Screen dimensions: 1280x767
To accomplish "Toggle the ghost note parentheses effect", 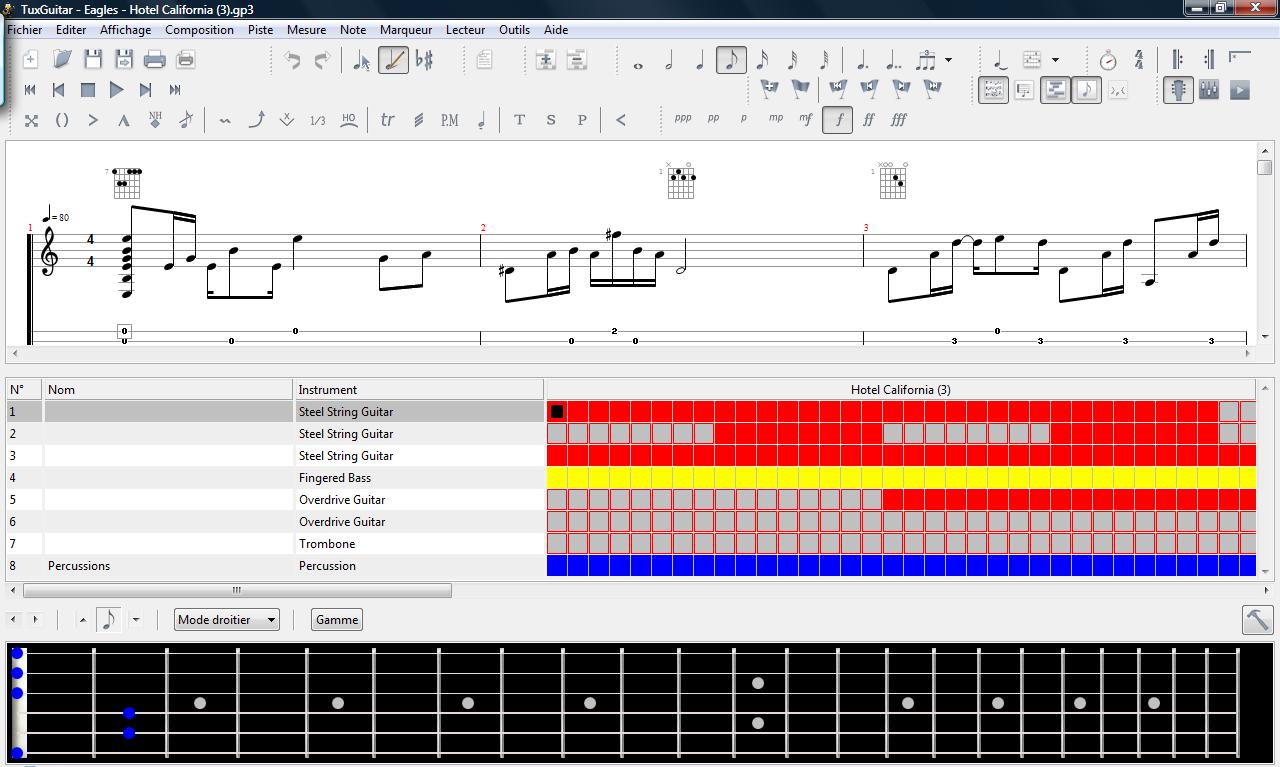I will (x=62, y=120).
